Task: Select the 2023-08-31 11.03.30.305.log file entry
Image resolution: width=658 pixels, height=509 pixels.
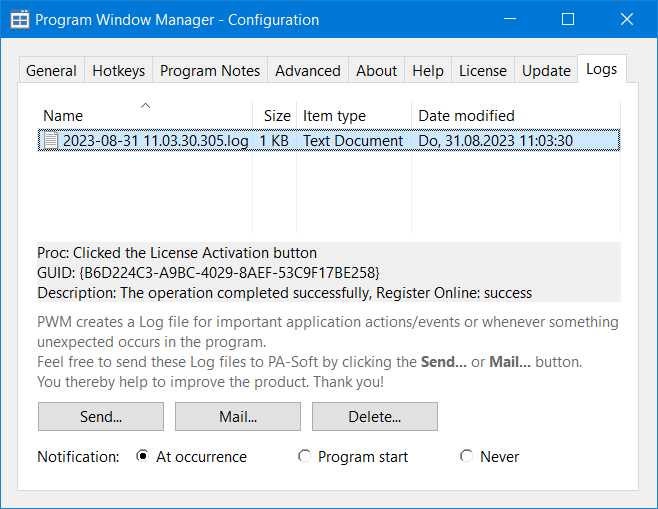Action: [155, 141]
